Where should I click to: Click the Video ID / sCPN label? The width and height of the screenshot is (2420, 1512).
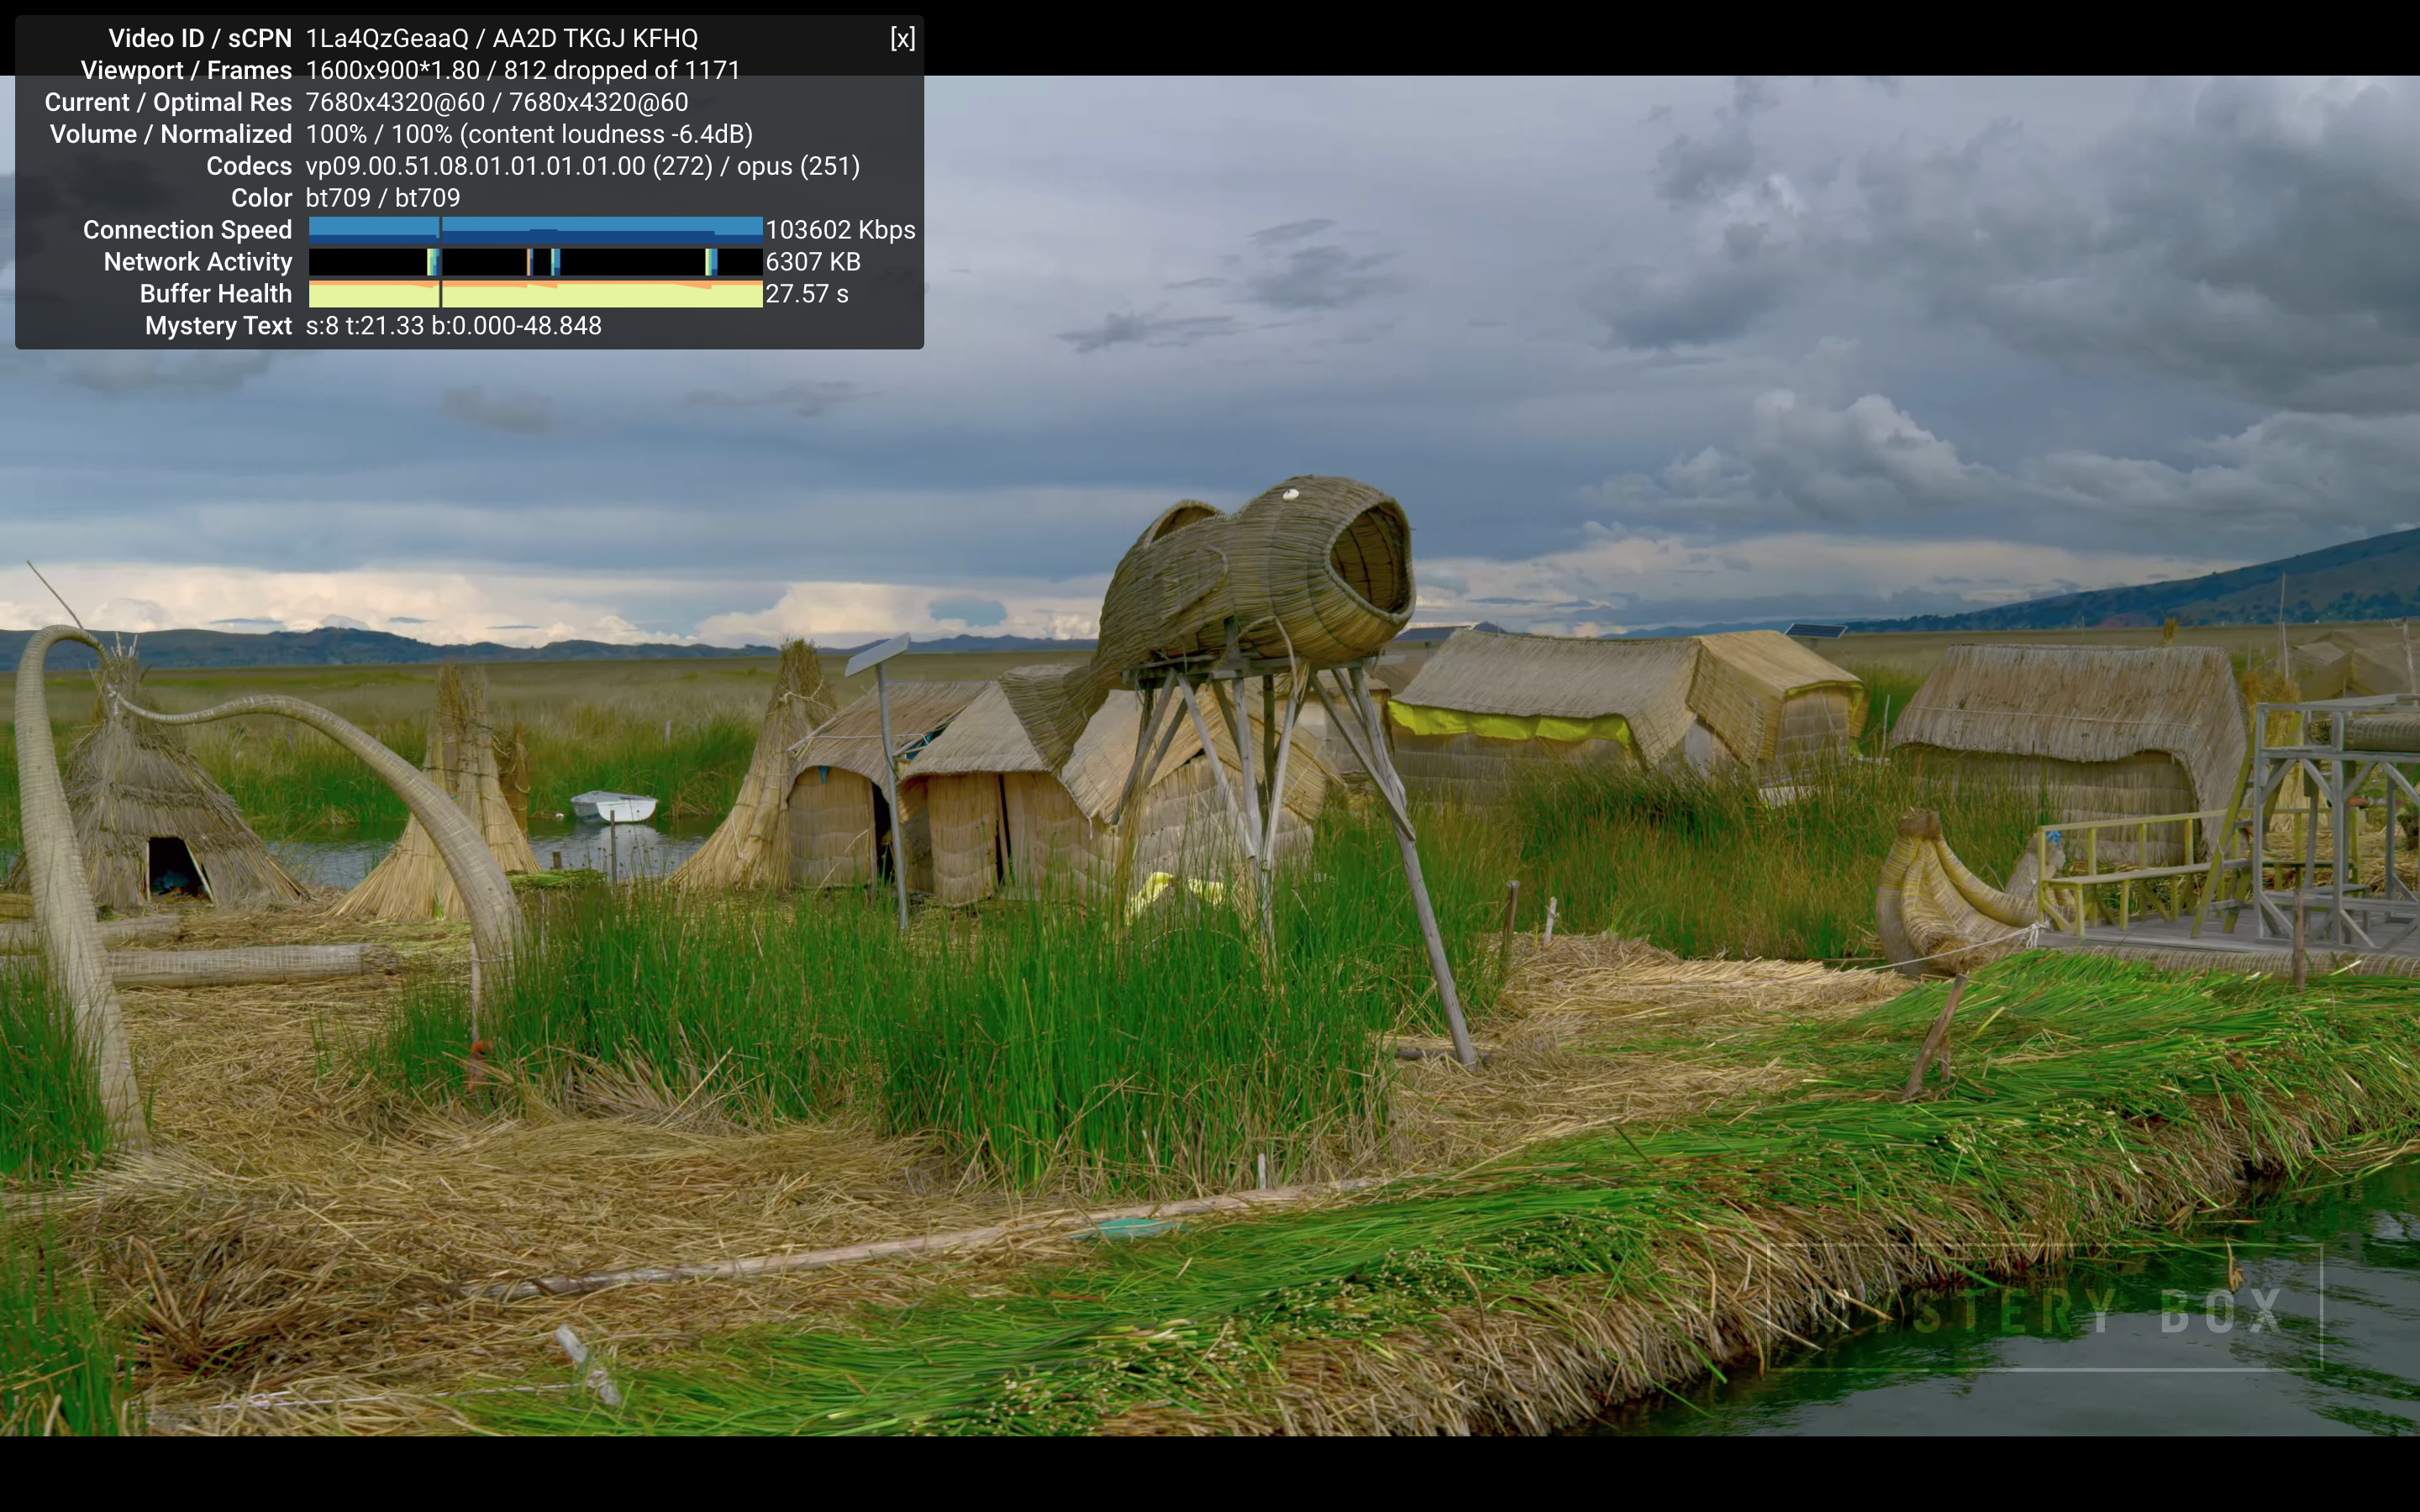199,38
